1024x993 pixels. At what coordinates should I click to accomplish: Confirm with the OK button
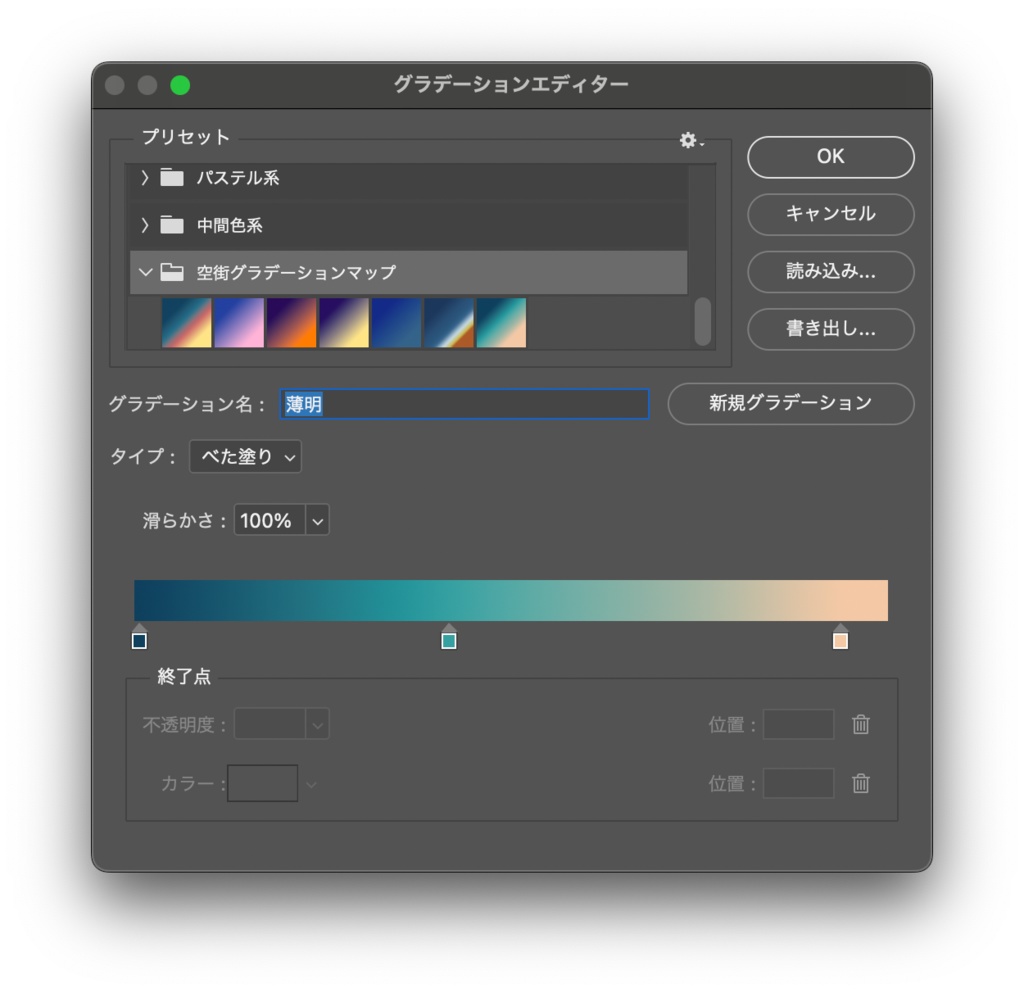click(x=831, y=157)
